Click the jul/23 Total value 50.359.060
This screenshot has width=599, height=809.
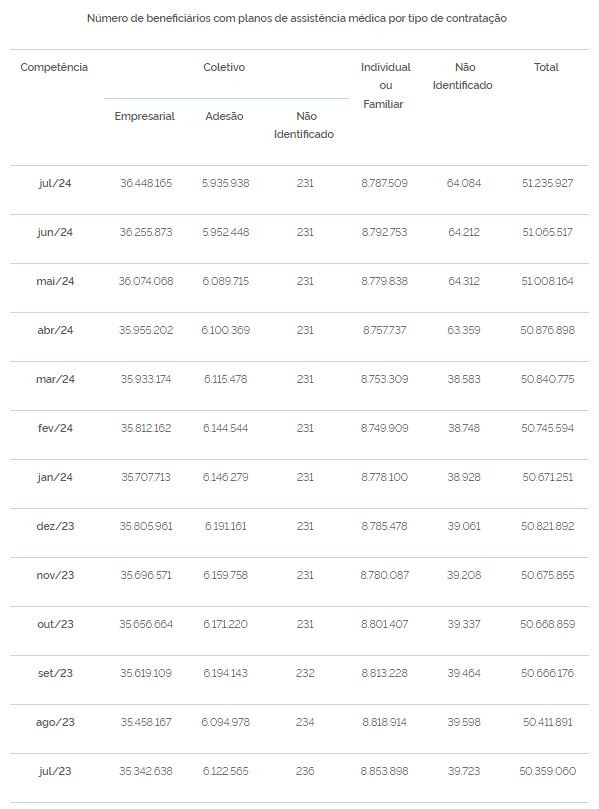coord(547,771)
